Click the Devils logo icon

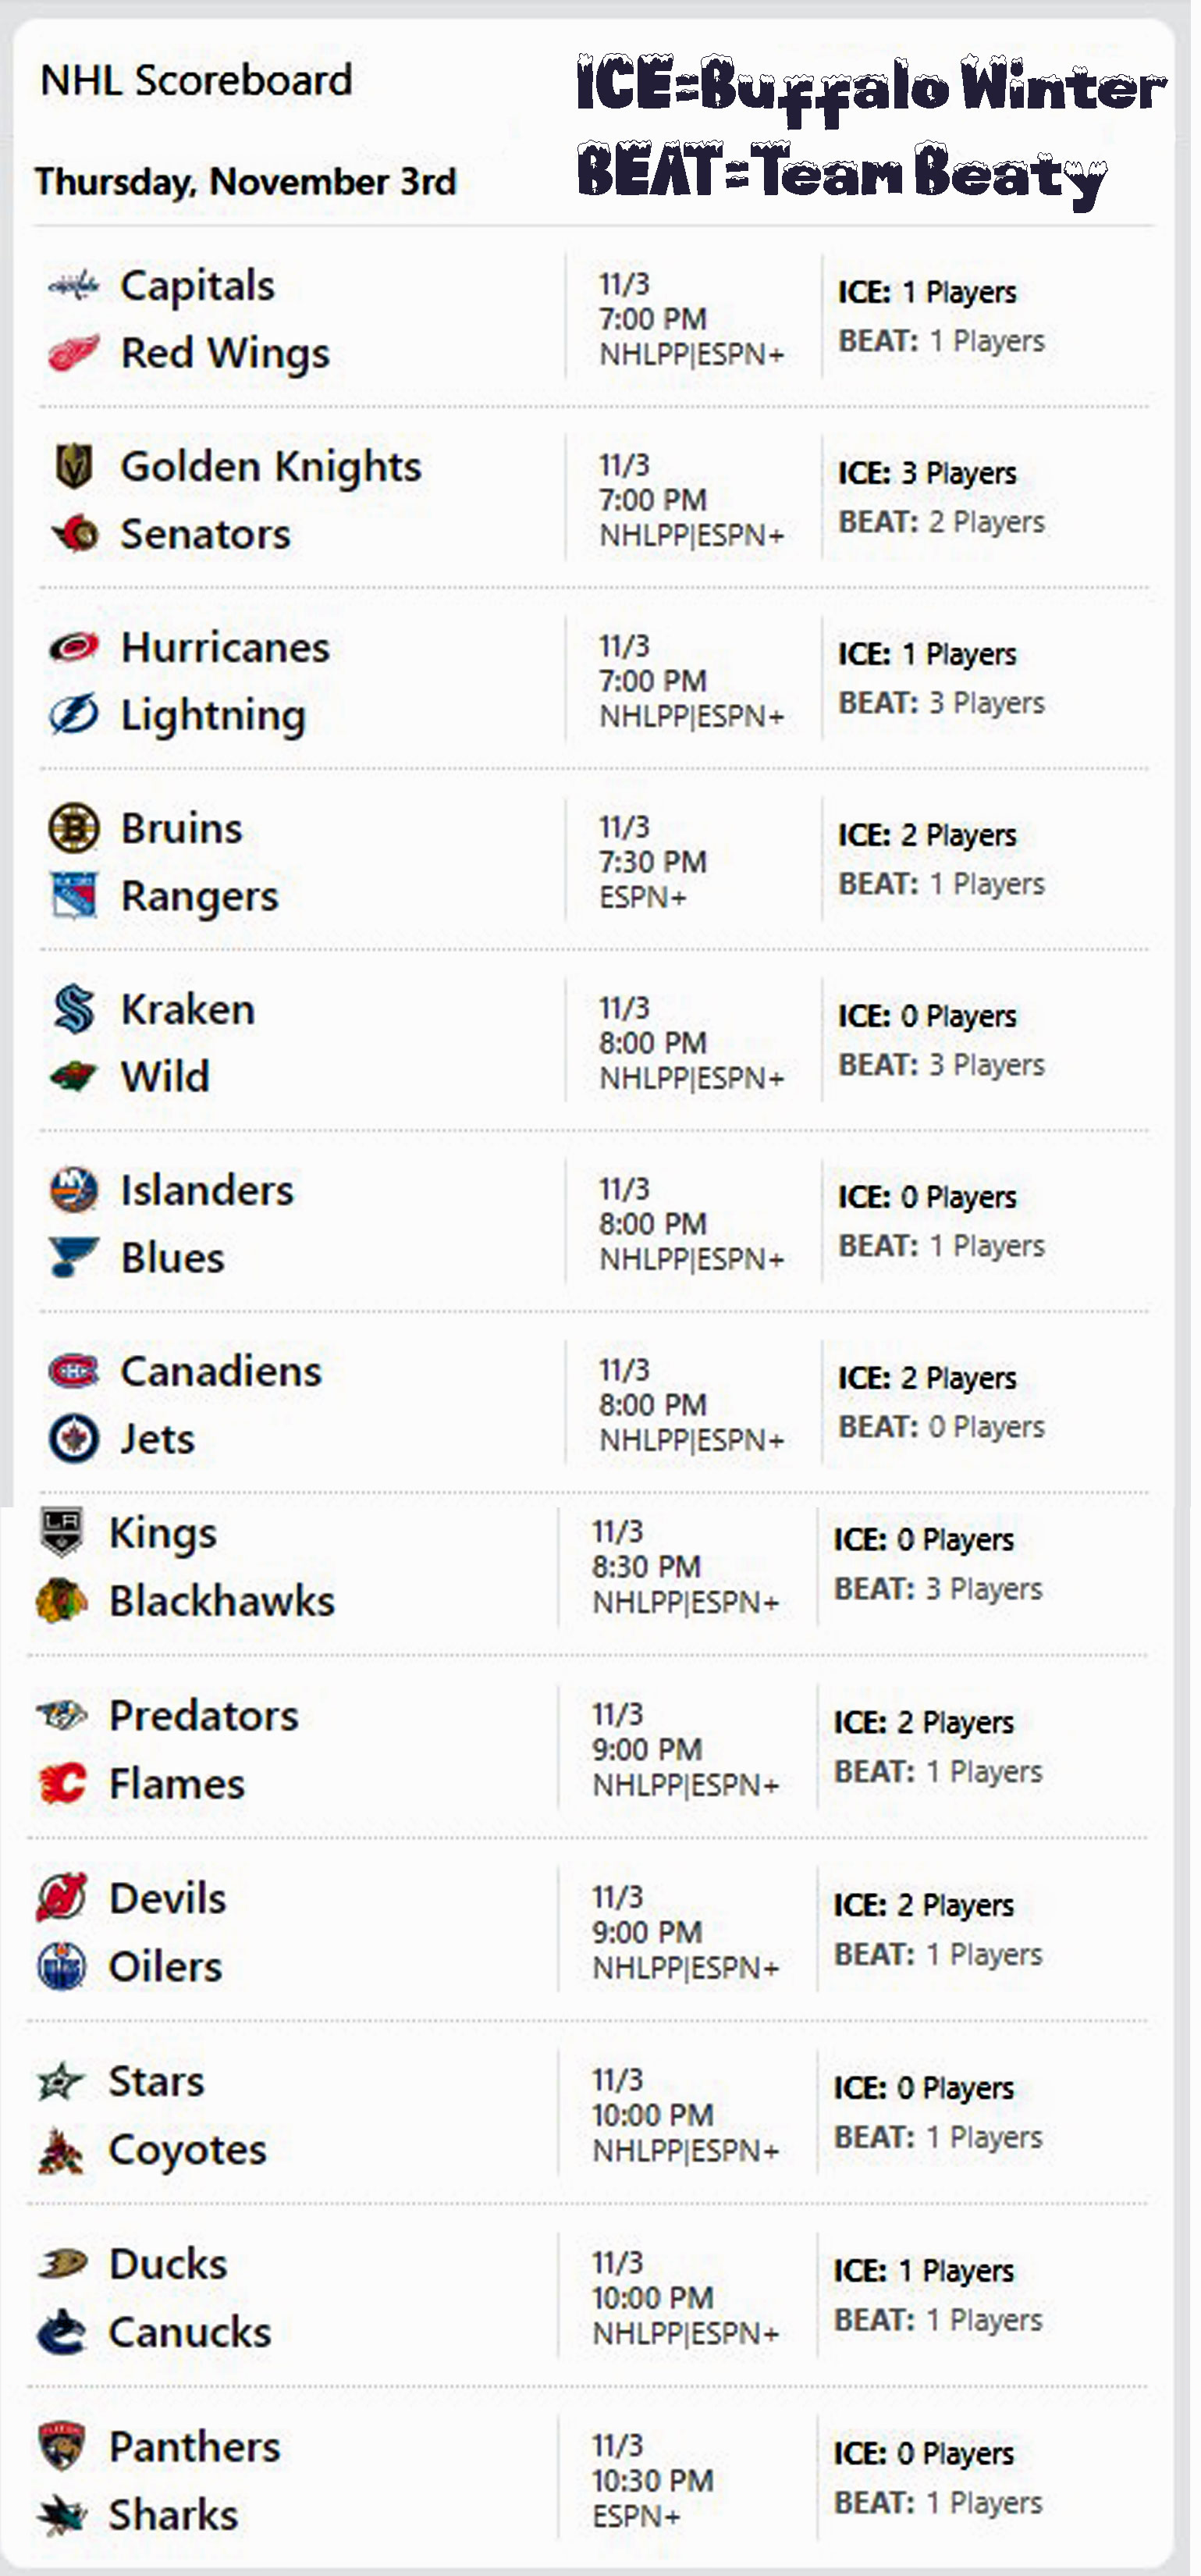click(x=62, y=1899)
